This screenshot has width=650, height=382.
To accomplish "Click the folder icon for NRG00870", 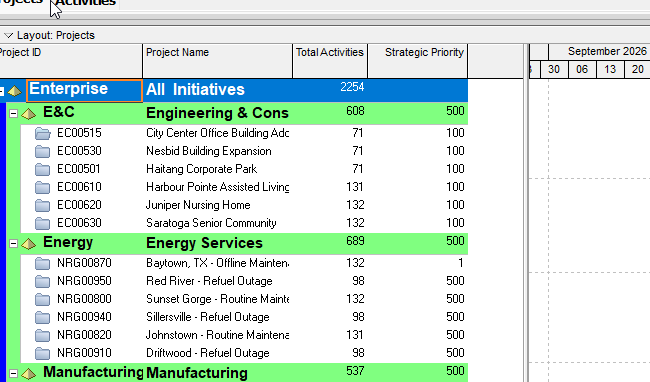I will 43,264.
